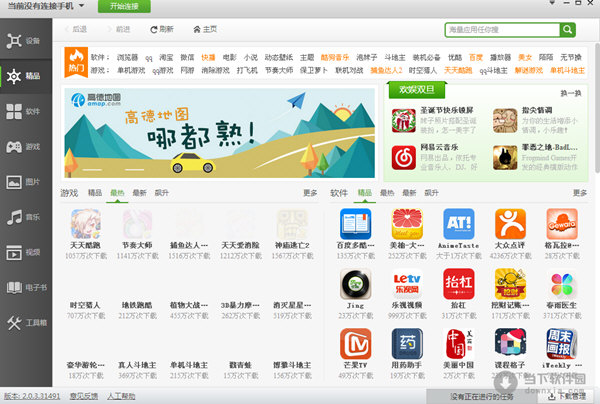Viewport: 600px width, 404px height.
Task: Click the 捕鱼达人2 game tag
Action: click(386, 70)
